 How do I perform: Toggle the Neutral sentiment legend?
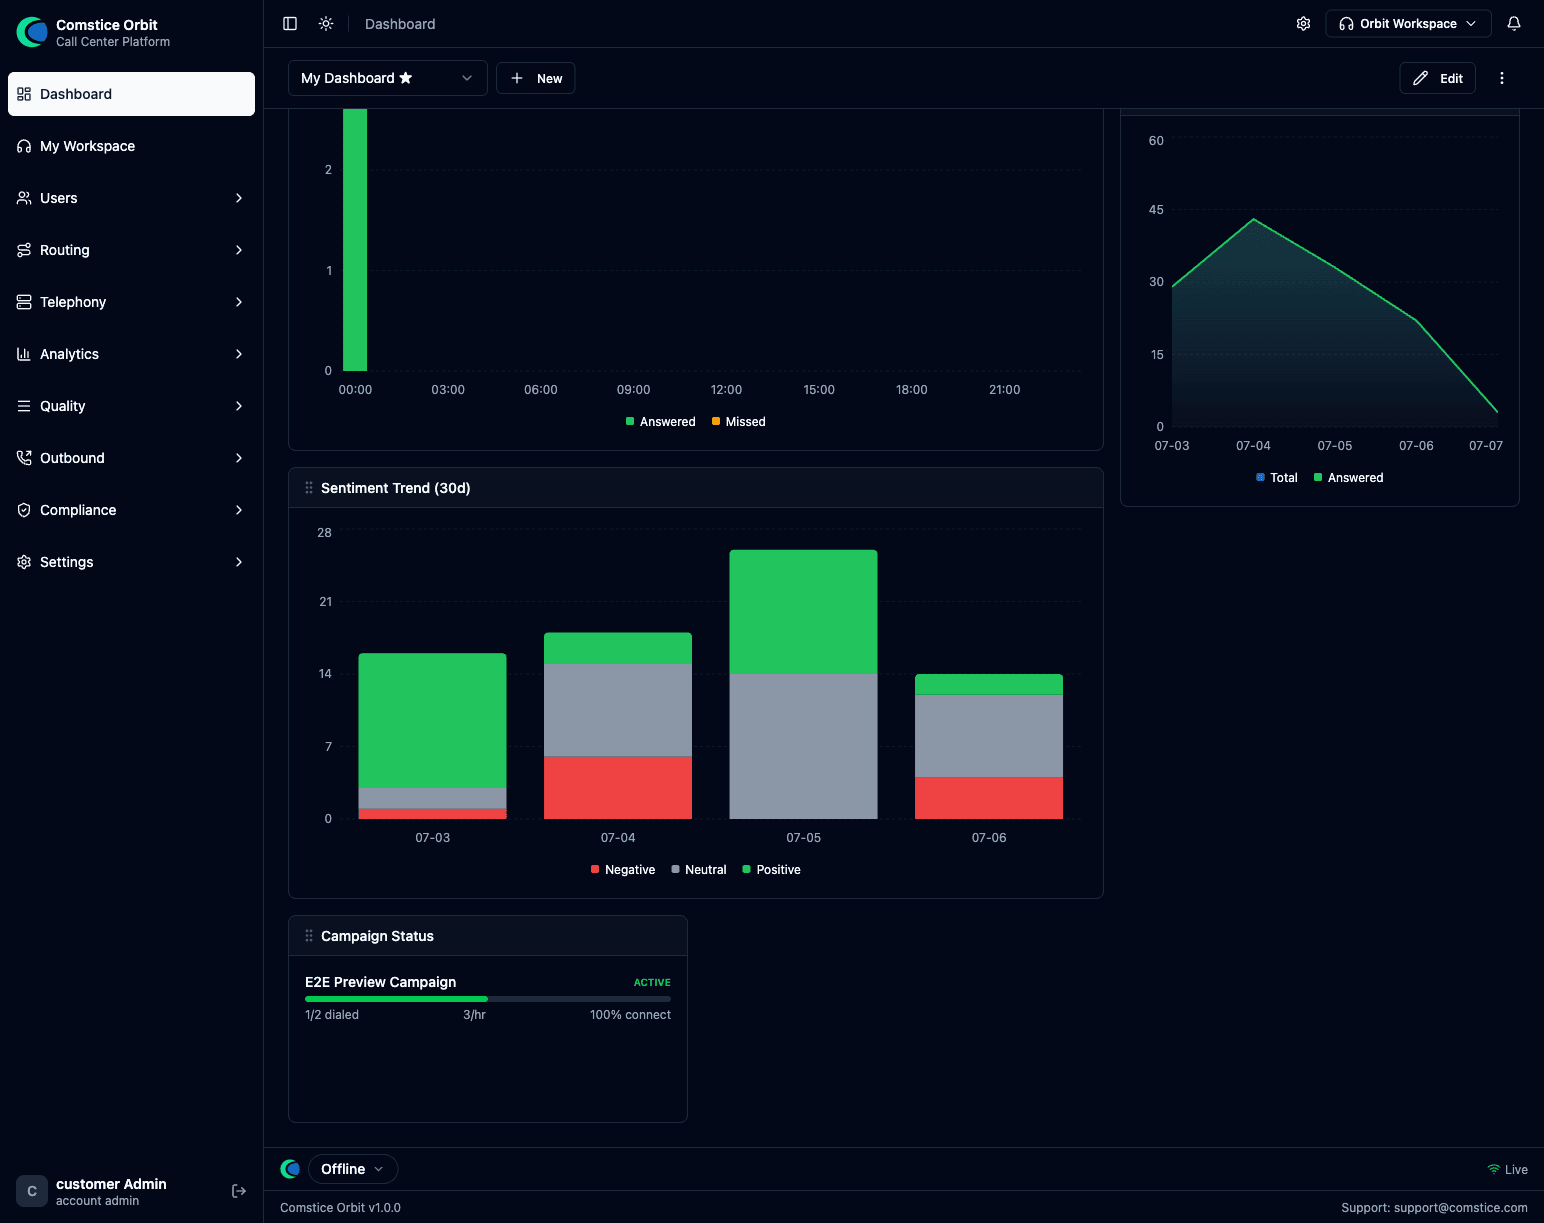tap(698, 870)
